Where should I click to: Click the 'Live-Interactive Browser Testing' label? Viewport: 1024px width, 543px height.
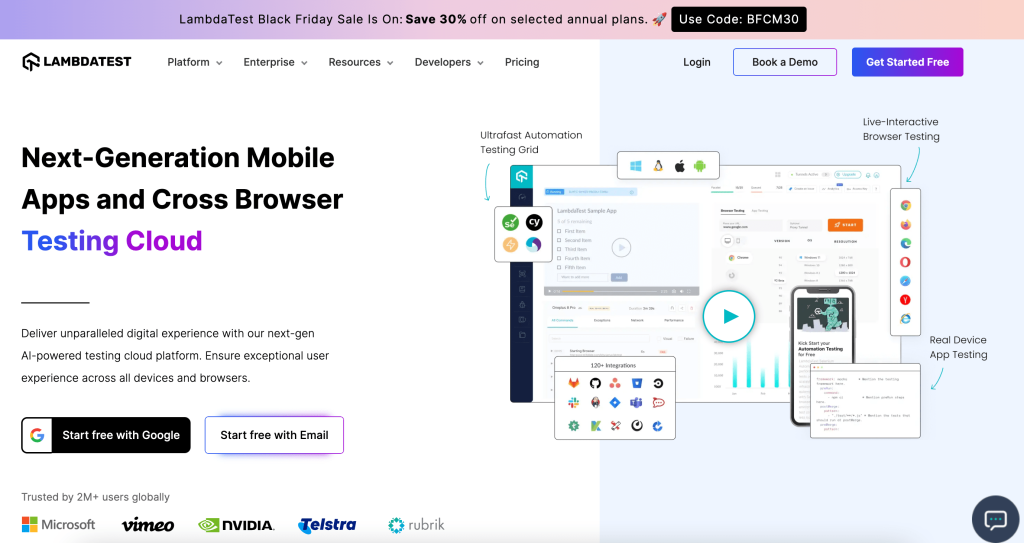tap(901, 129)
